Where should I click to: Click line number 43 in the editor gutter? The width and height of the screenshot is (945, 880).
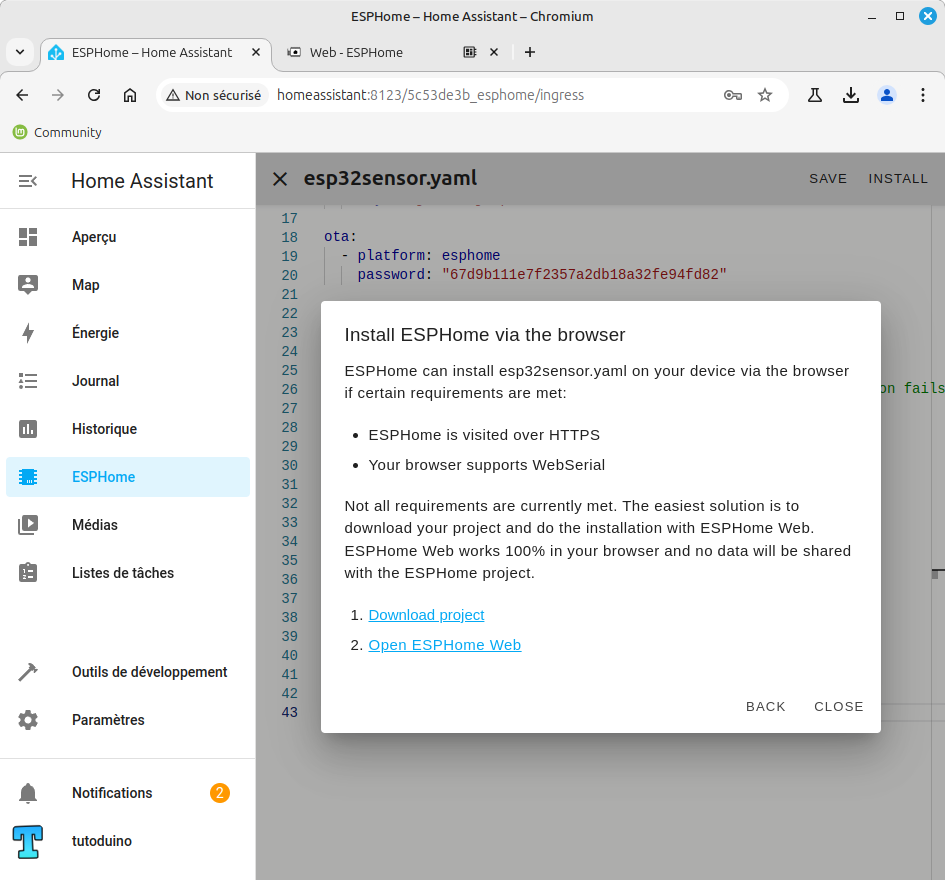click(289, 712)
